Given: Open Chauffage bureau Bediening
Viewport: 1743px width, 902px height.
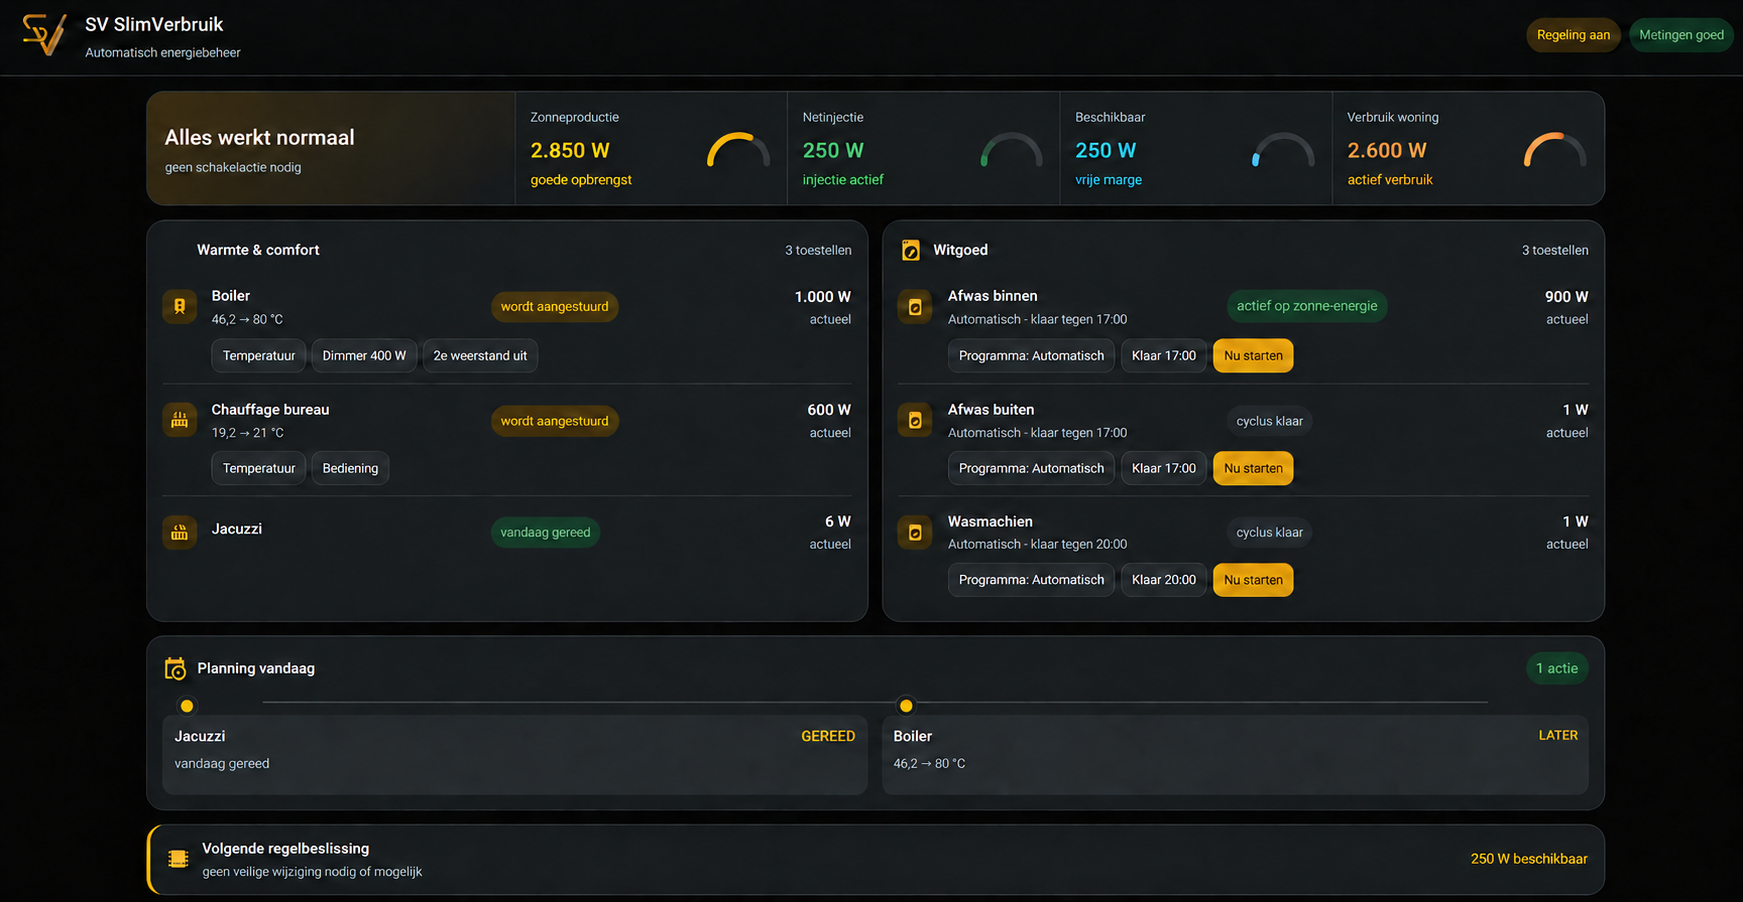Looking at the screenshot, I should click(350, 468).
